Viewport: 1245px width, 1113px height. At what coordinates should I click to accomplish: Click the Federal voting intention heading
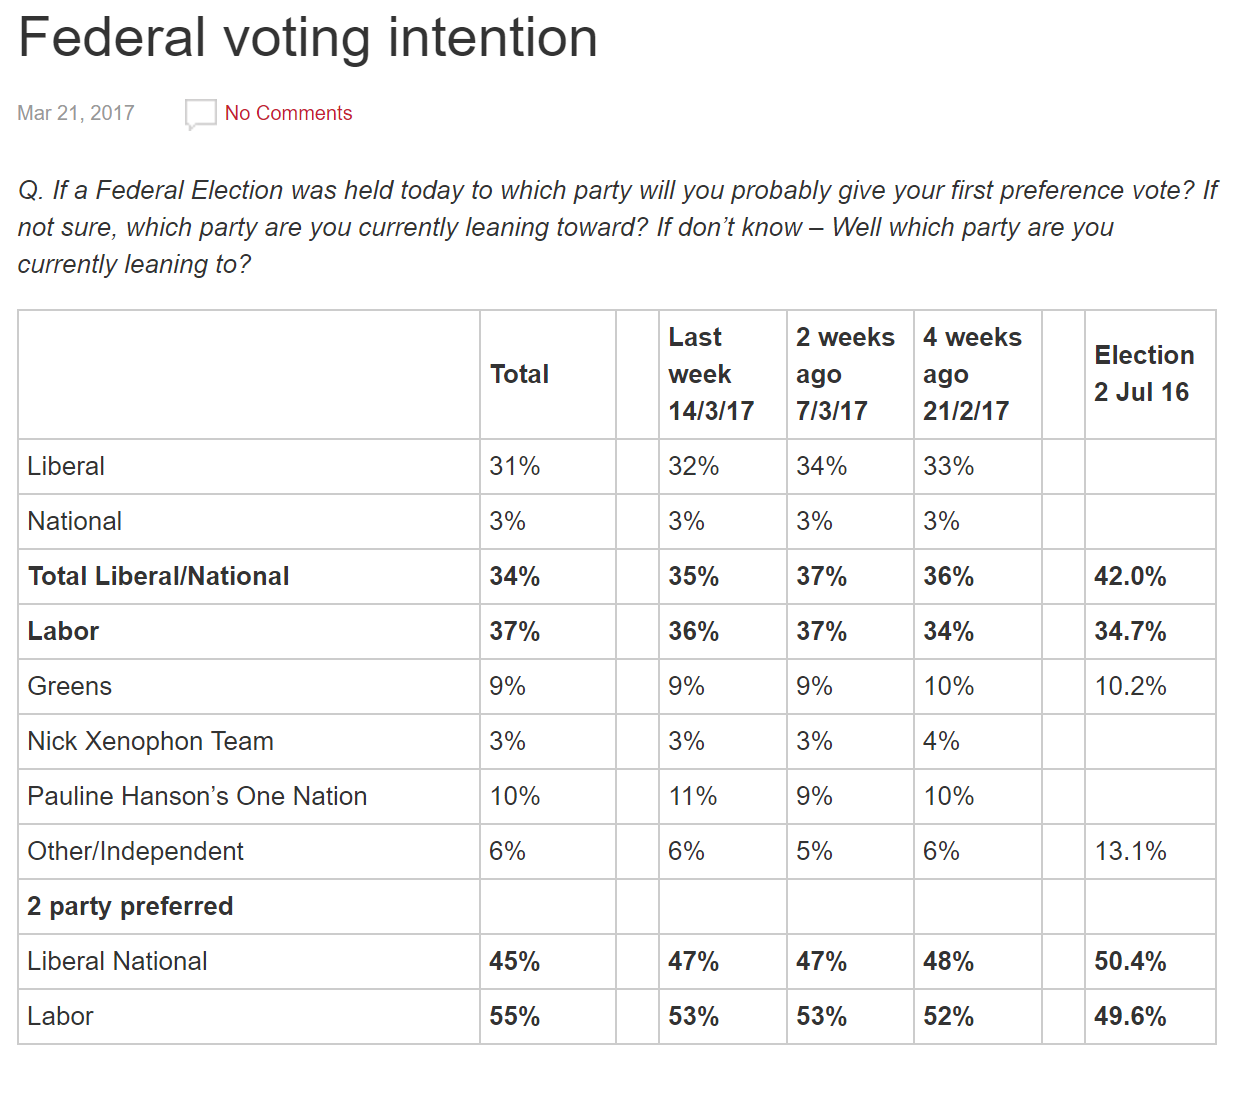coord(308,38)
